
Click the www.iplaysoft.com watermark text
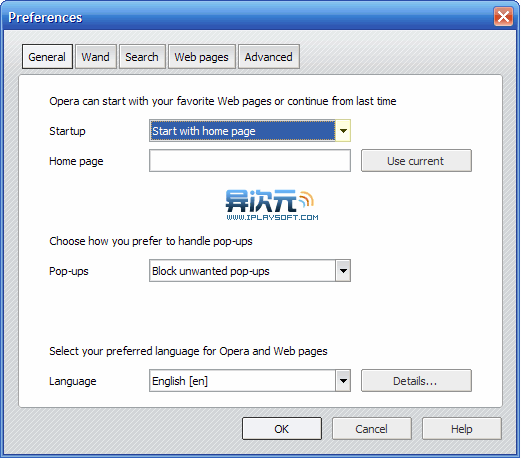pyautogui.click(x=272, y=218)
